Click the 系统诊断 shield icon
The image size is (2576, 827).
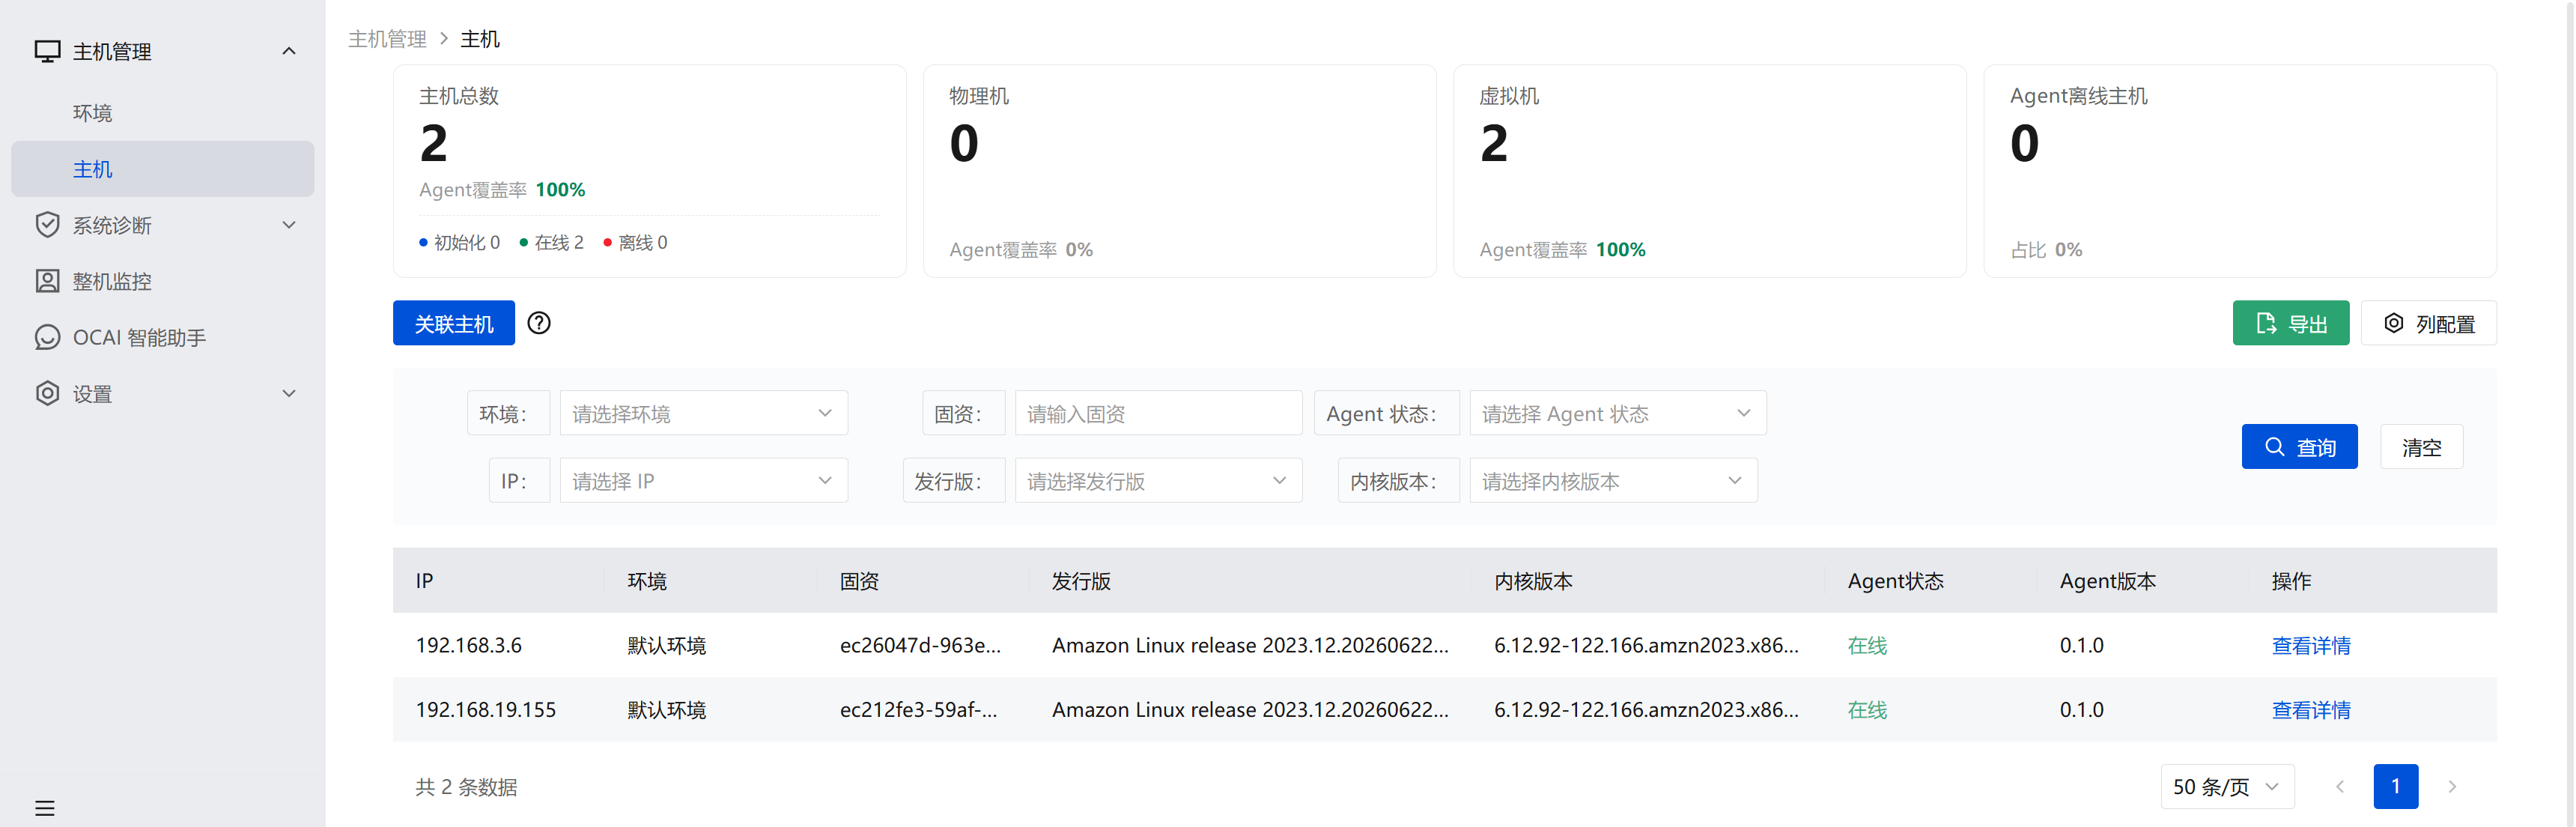(47, 225)
